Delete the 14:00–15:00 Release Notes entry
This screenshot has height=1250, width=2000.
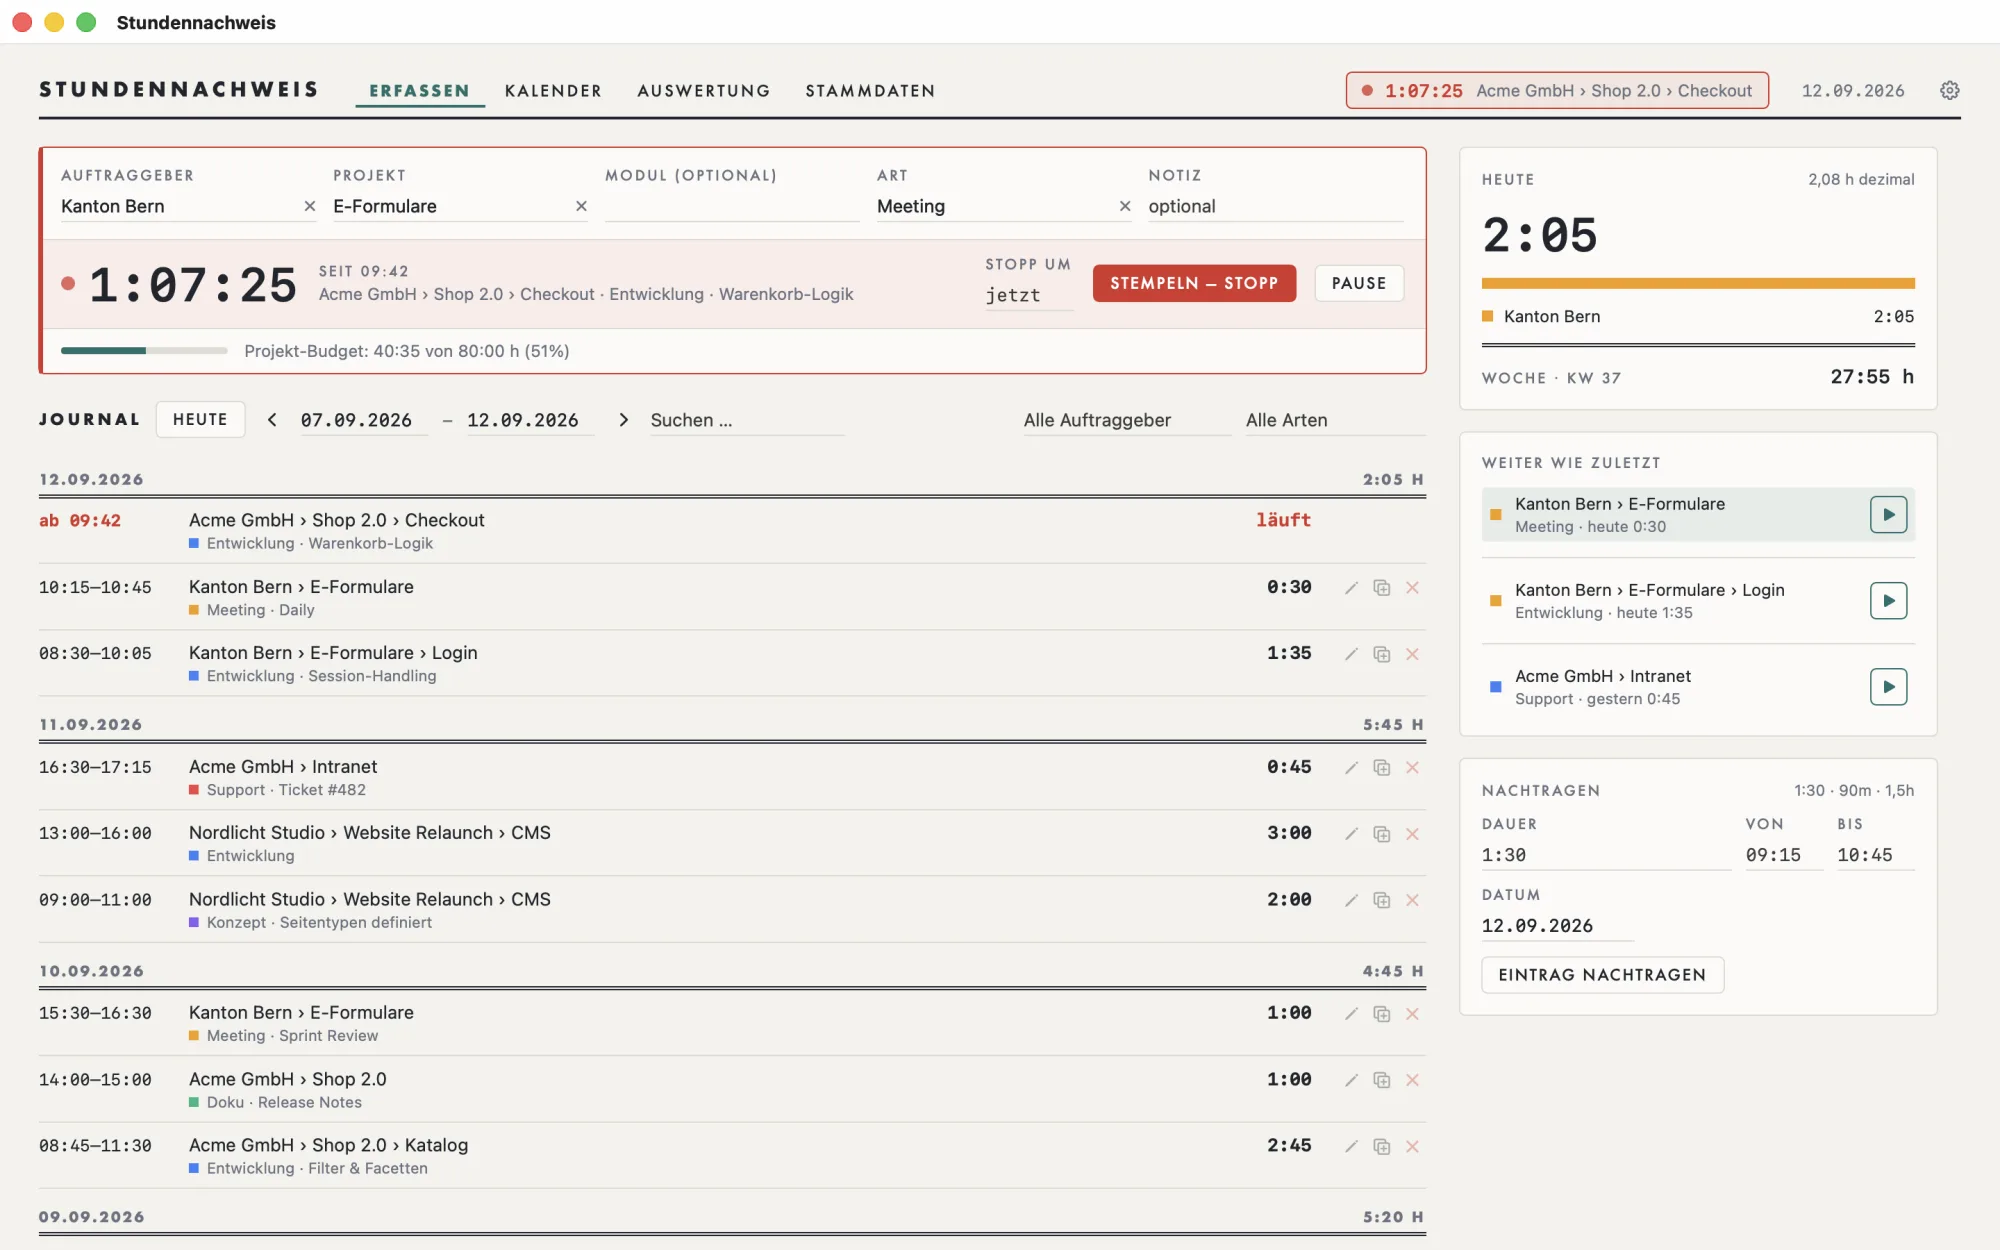(1412, 1080)
